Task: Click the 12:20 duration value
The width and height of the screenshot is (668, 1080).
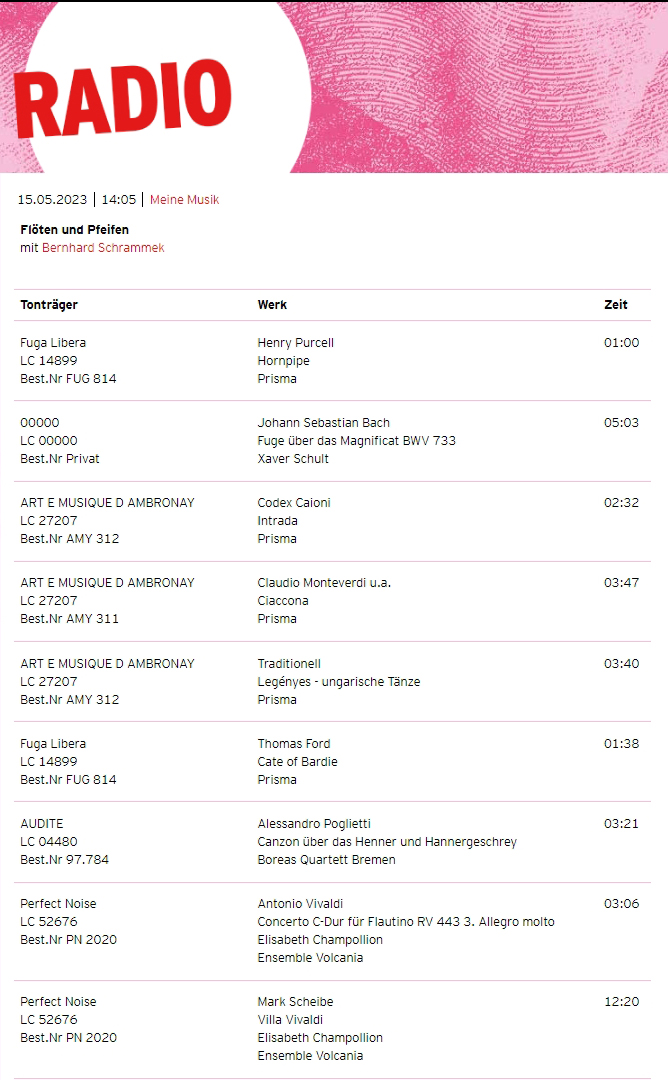Action: [x=621, y=1002]
